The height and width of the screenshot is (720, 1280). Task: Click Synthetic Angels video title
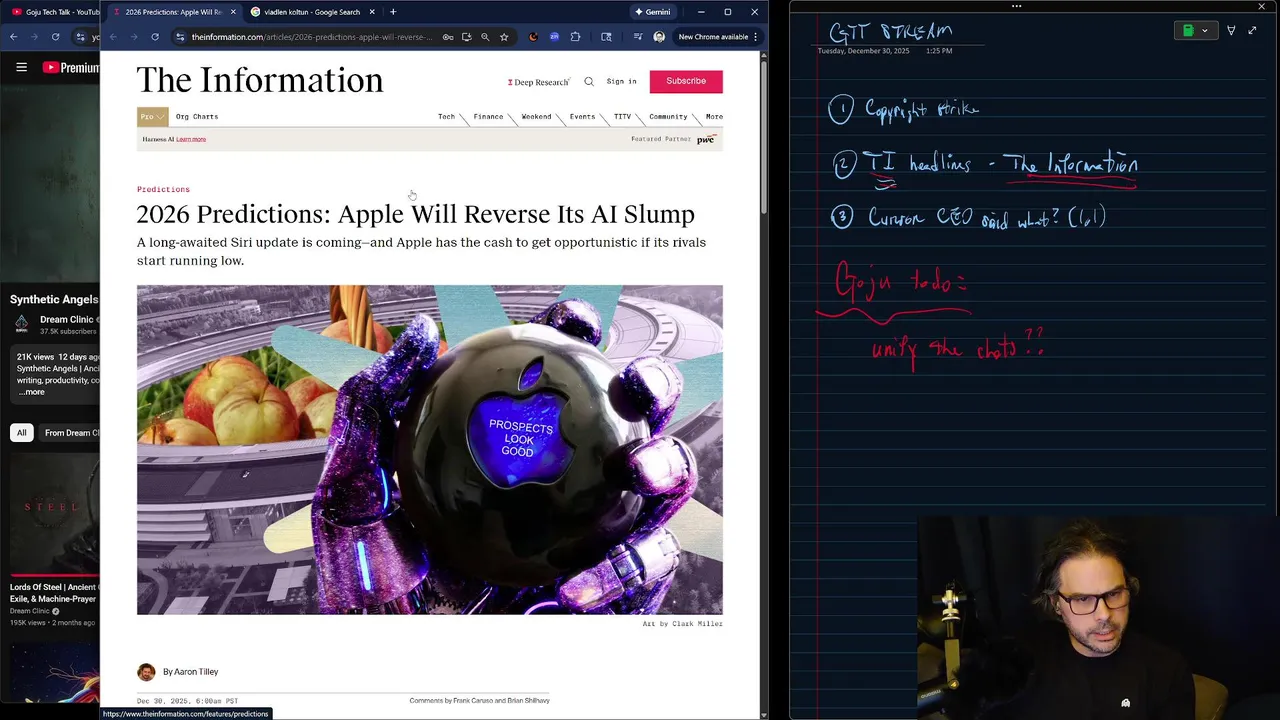[54, 299]
